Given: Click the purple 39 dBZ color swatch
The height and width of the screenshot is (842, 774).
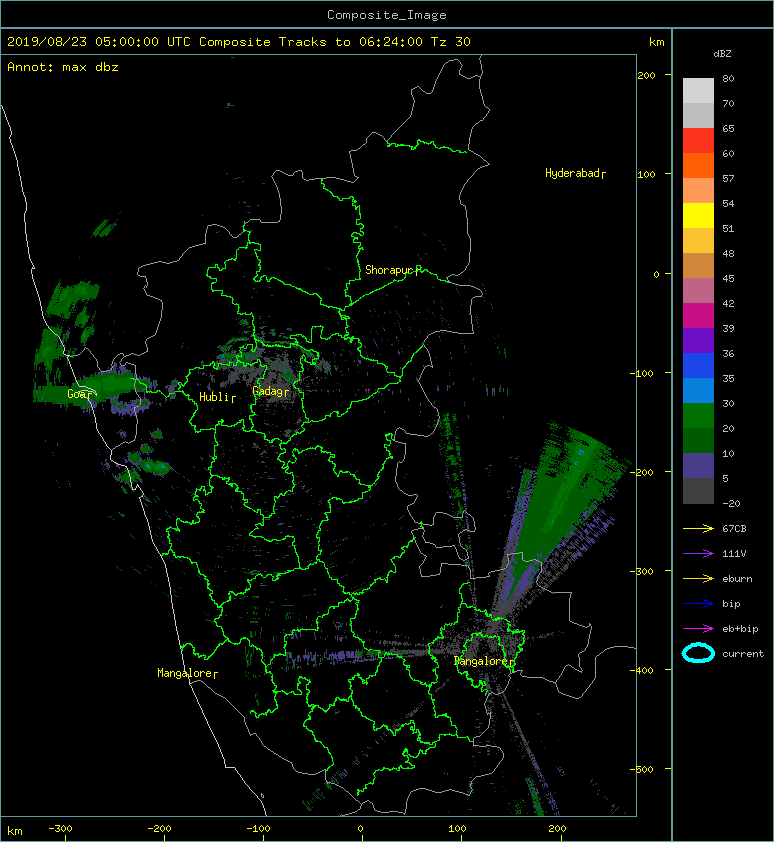Looking at the screenshot, I should (698, 340).
